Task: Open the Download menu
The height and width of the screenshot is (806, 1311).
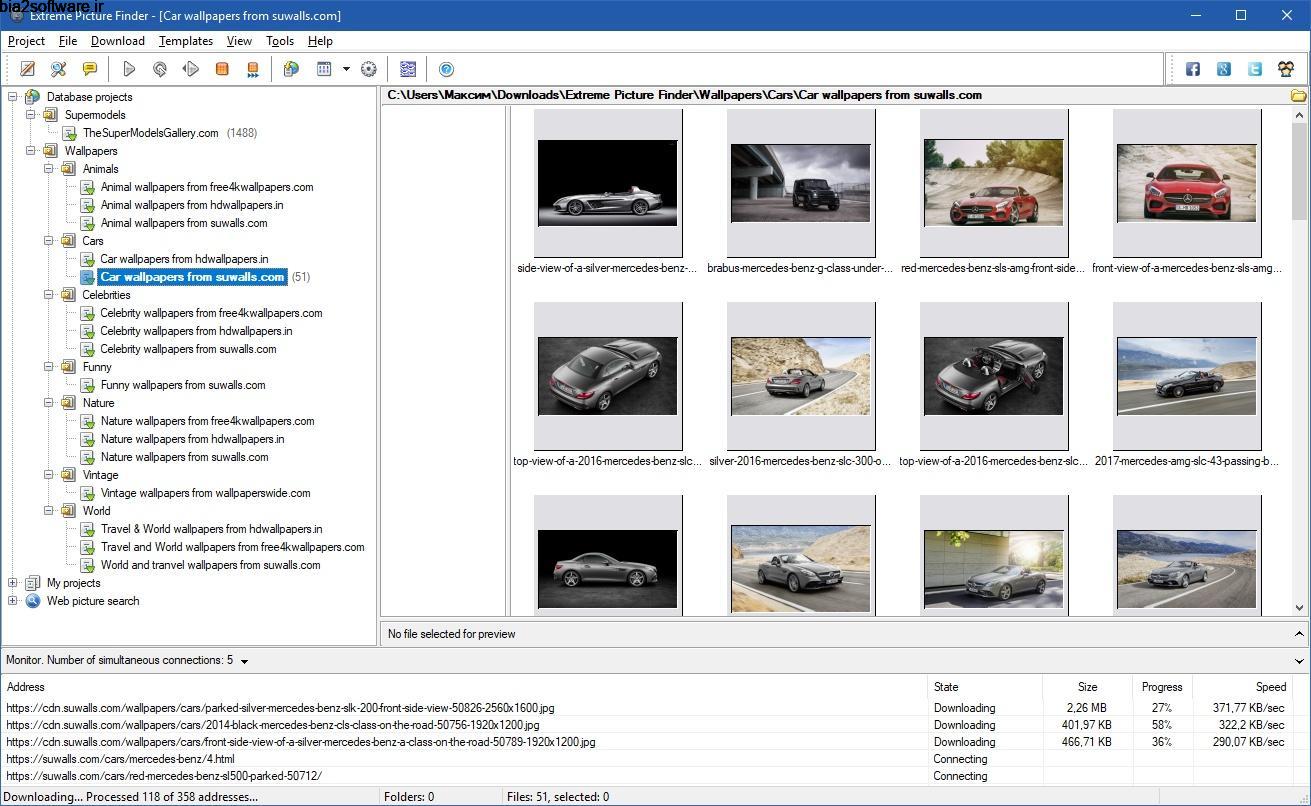Action: tap(117, 41)
